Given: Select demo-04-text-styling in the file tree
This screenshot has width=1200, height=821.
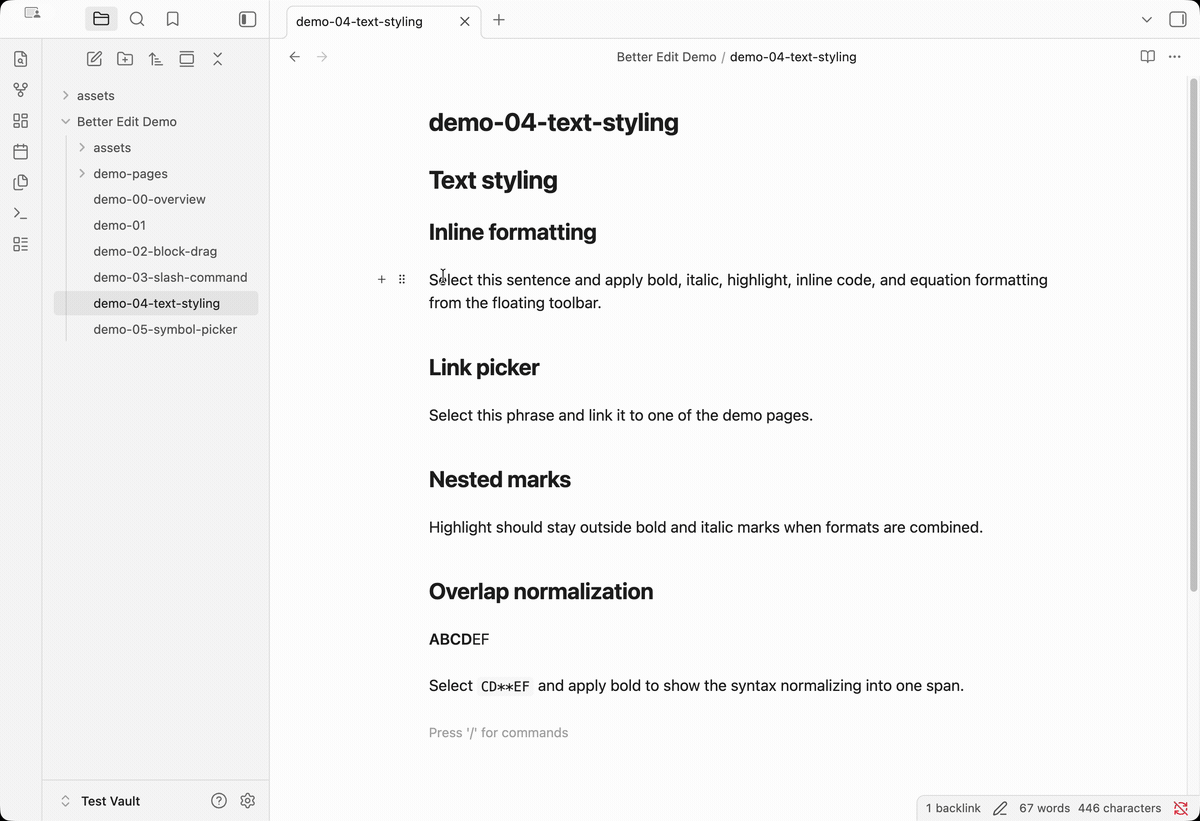Looking at the screenshot, I should coord(156,303).
